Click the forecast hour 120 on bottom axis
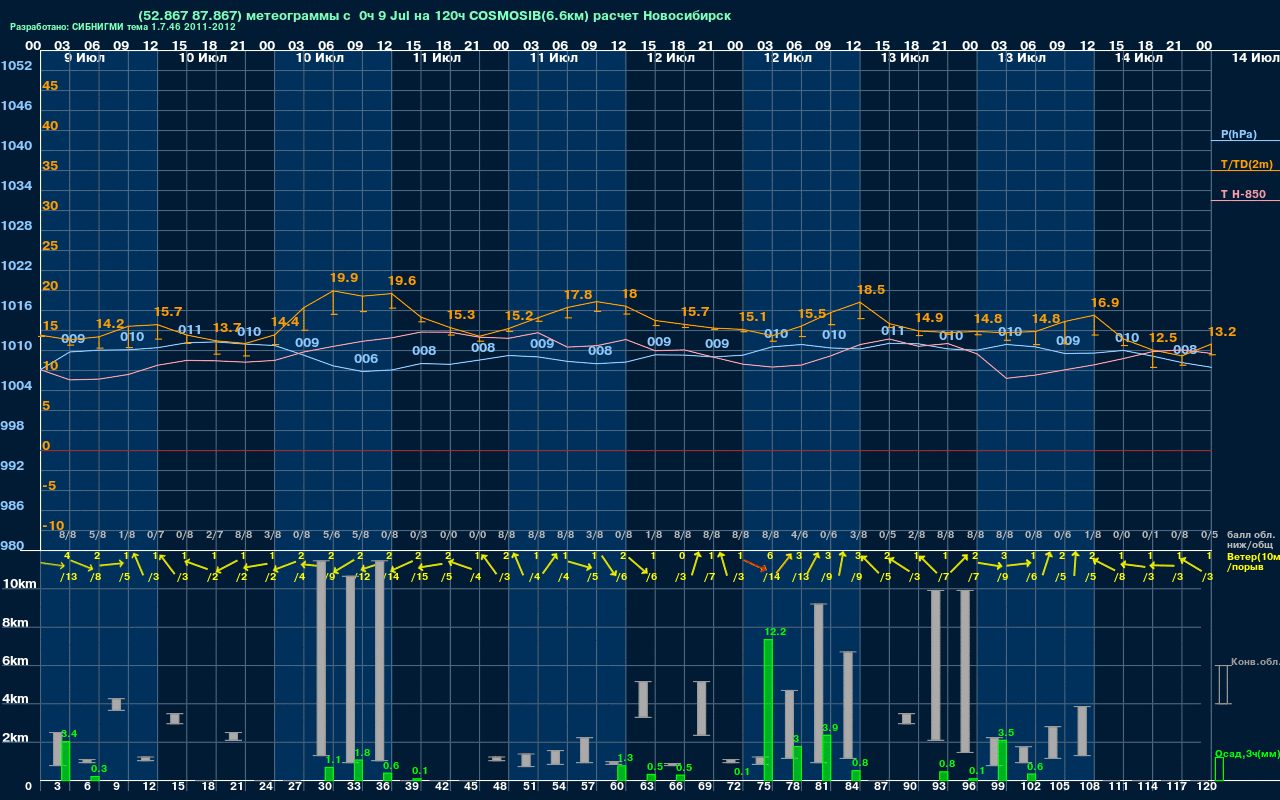The height and width of the screenshot is (800, 1280). click(x=1207, y=788)
